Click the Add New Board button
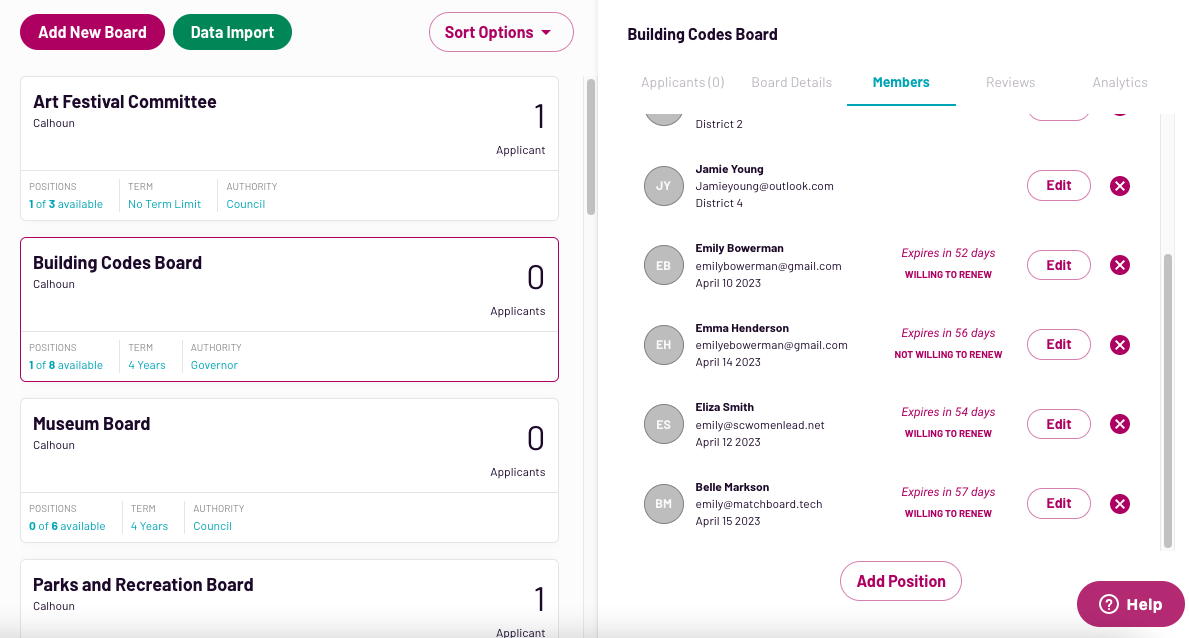Screen dimensions: 1189x638 pos(92,32)
